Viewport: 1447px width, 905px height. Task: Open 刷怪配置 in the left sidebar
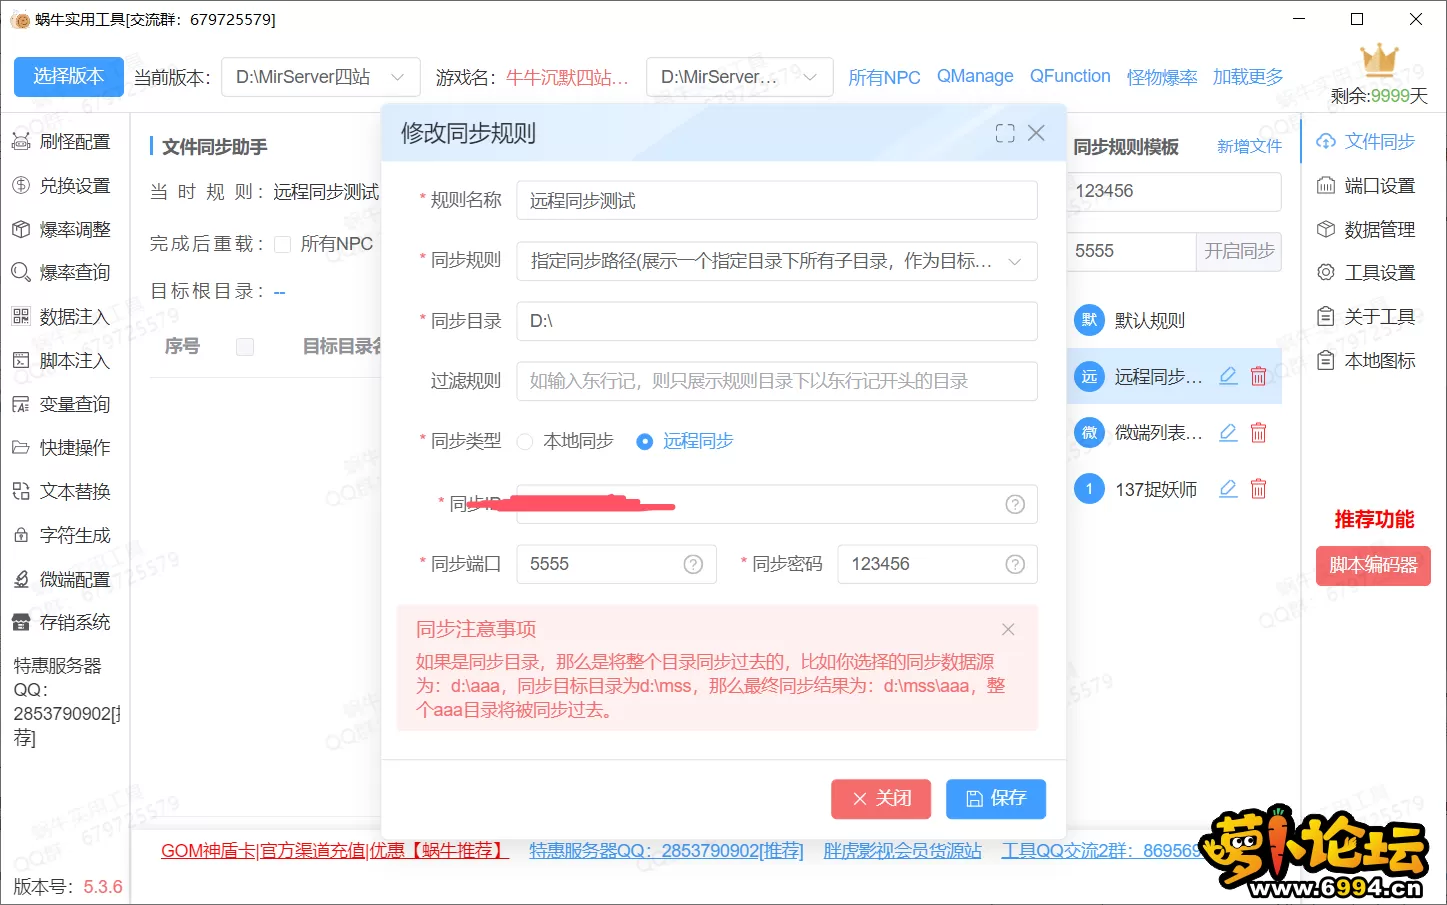click(x=60, y=142)
